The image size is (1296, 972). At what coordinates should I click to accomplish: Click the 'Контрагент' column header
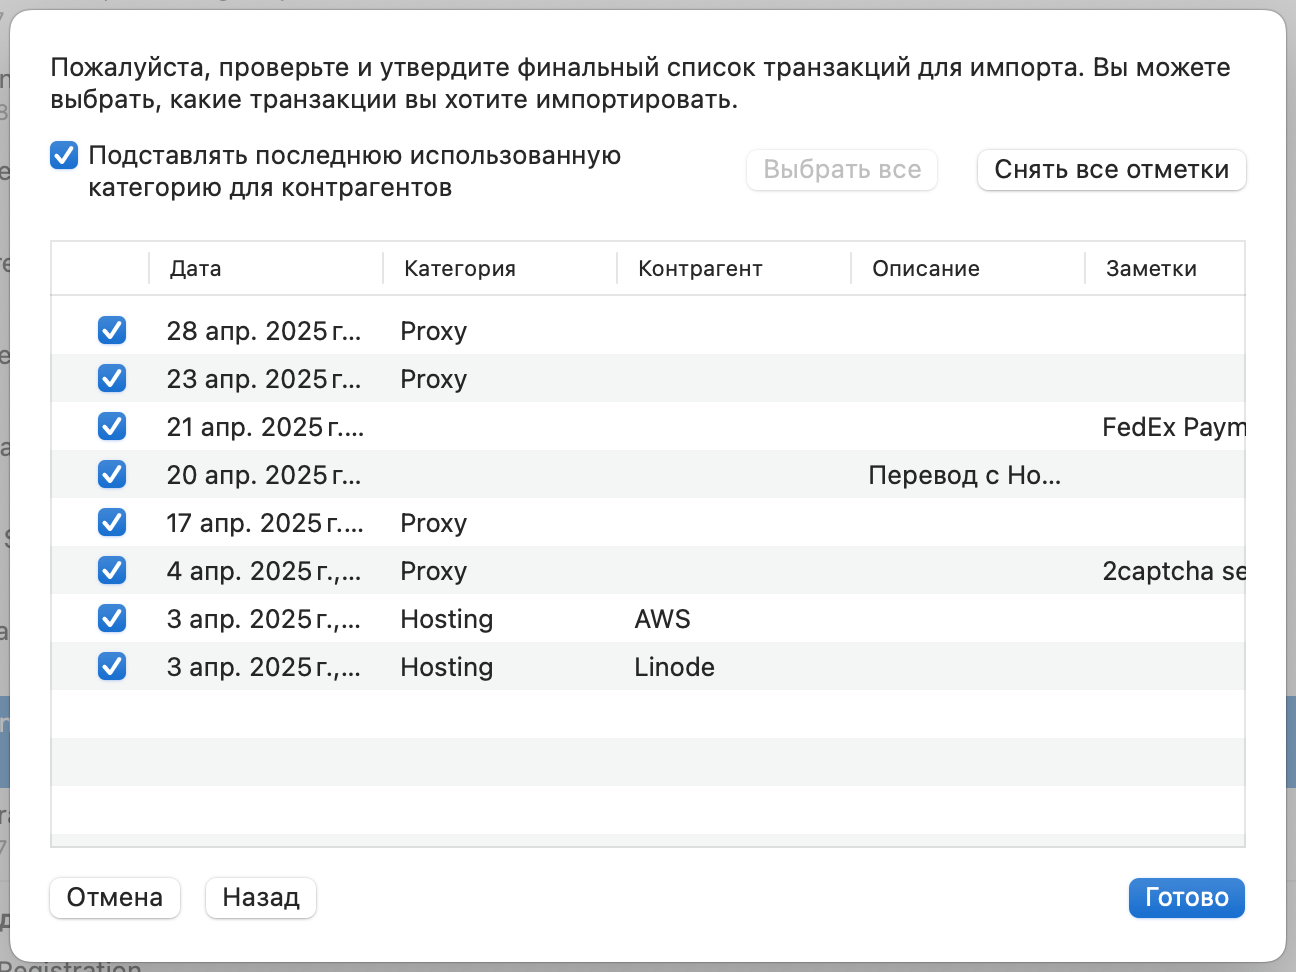pos(734,268)
